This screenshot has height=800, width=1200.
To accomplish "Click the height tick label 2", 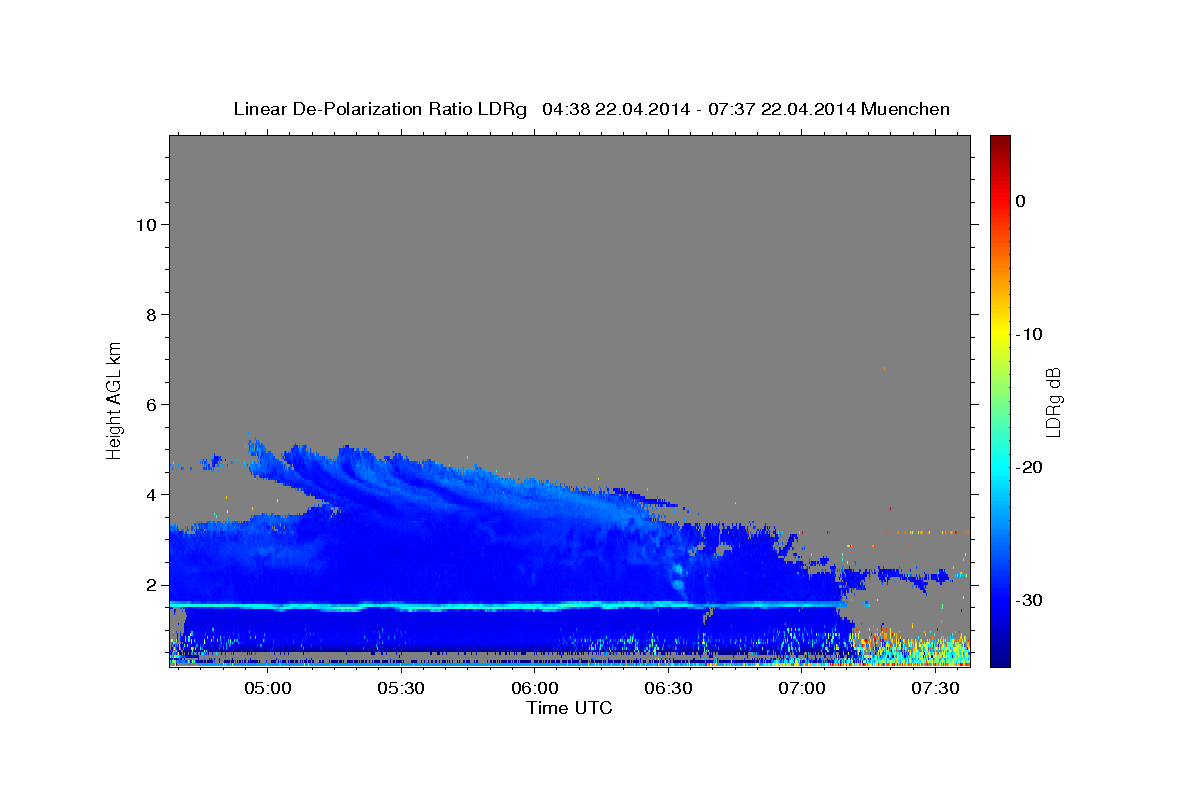I will 150,585.
